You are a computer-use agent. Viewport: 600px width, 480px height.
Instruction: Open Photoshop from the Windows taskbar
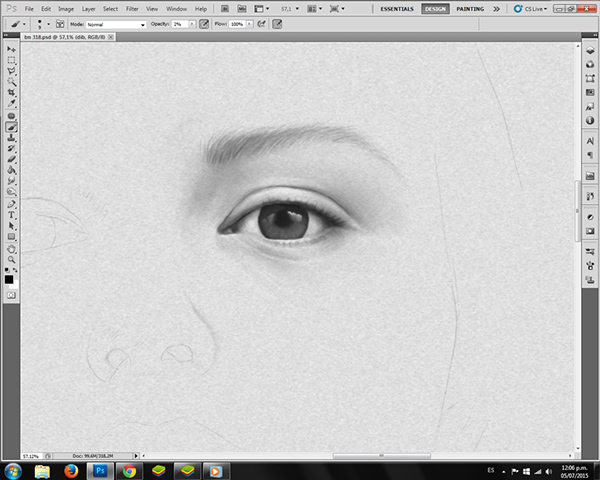tap(100, 470)
